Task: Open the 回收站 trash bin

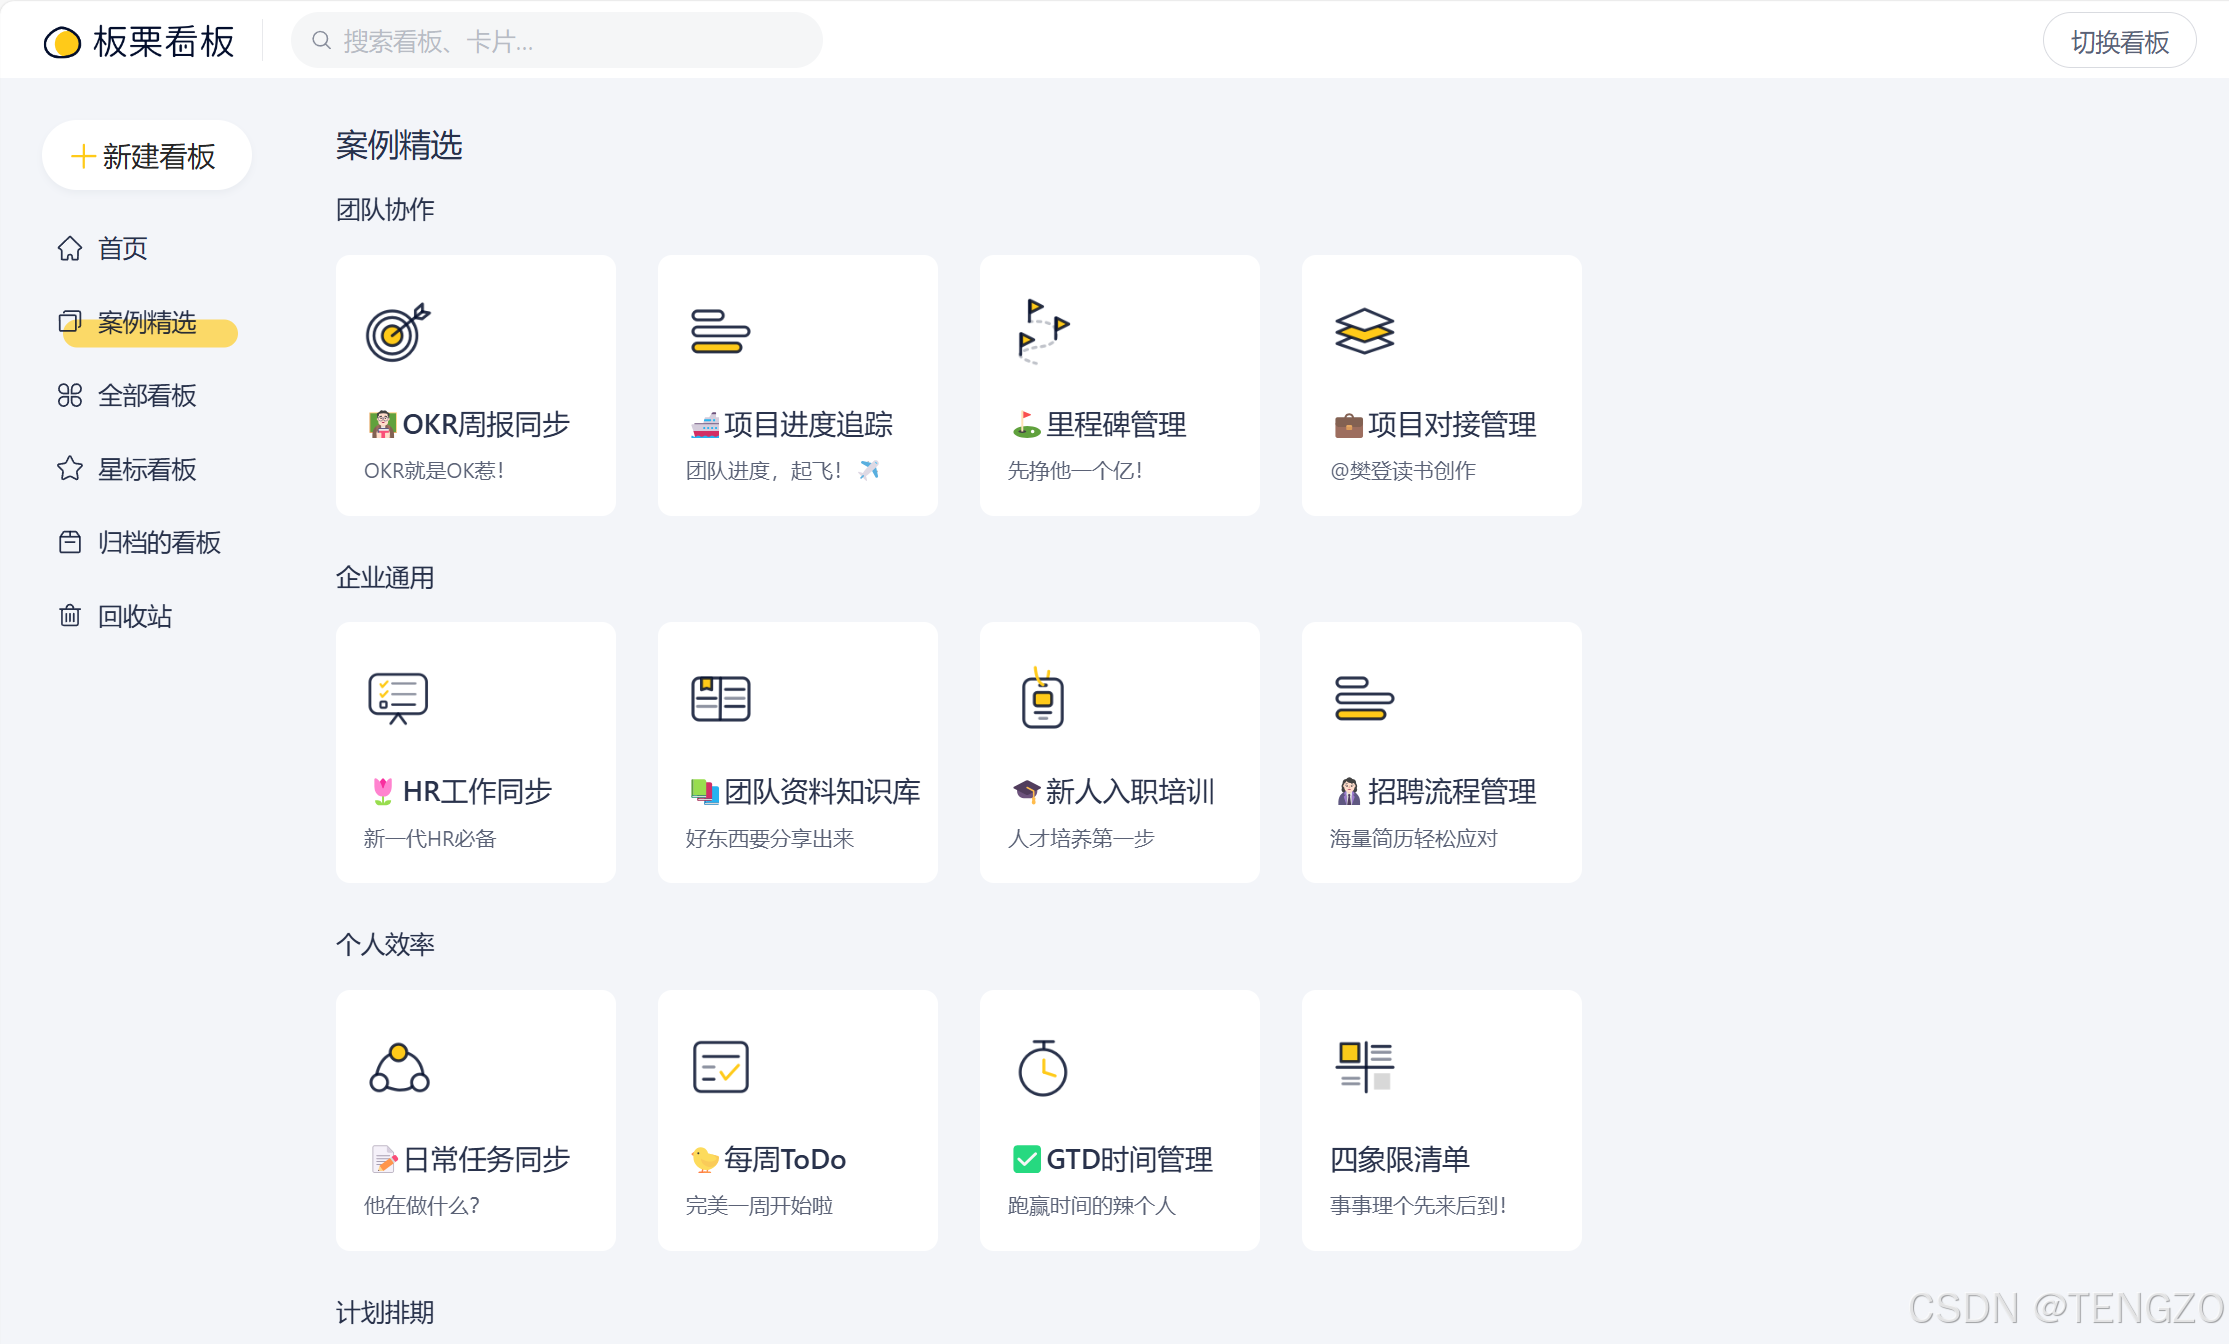Action: click(134, 616)
